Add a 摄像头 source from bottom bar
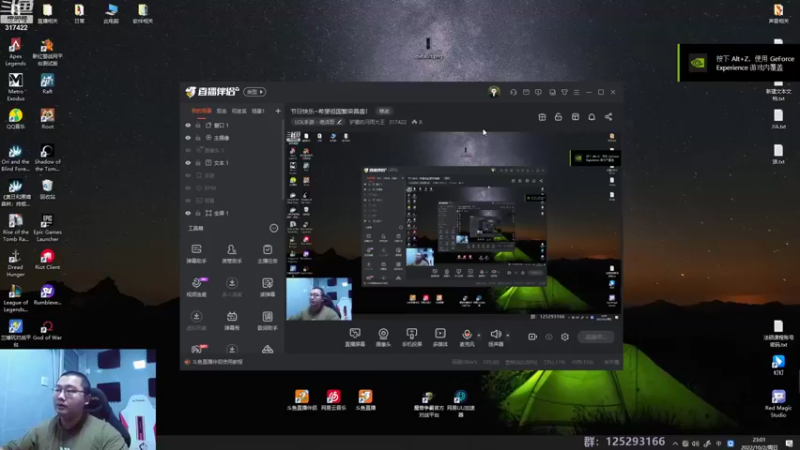Screen dimensions: 800x450 pos(383,337)
